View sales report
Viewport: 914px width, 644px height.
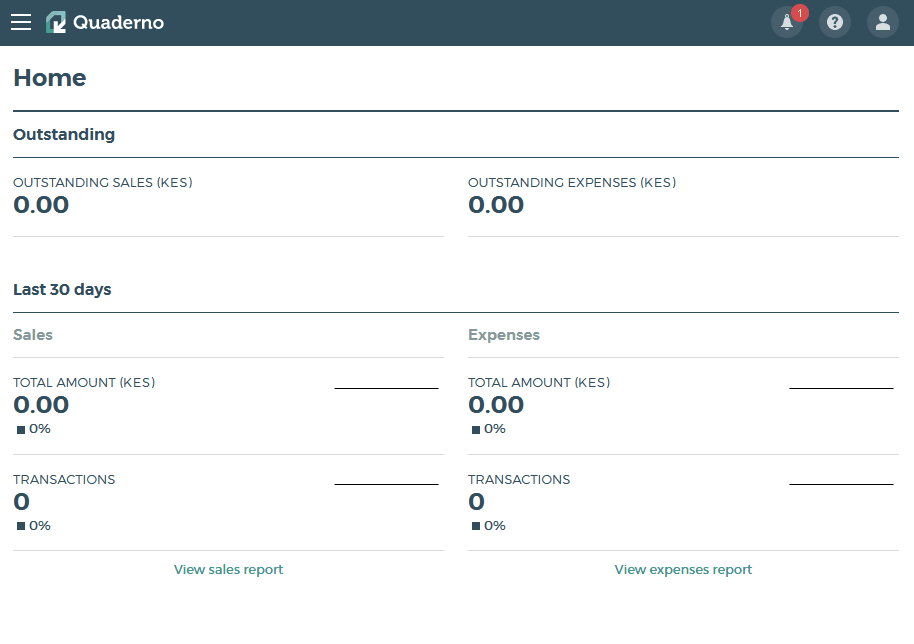[228, 569]
